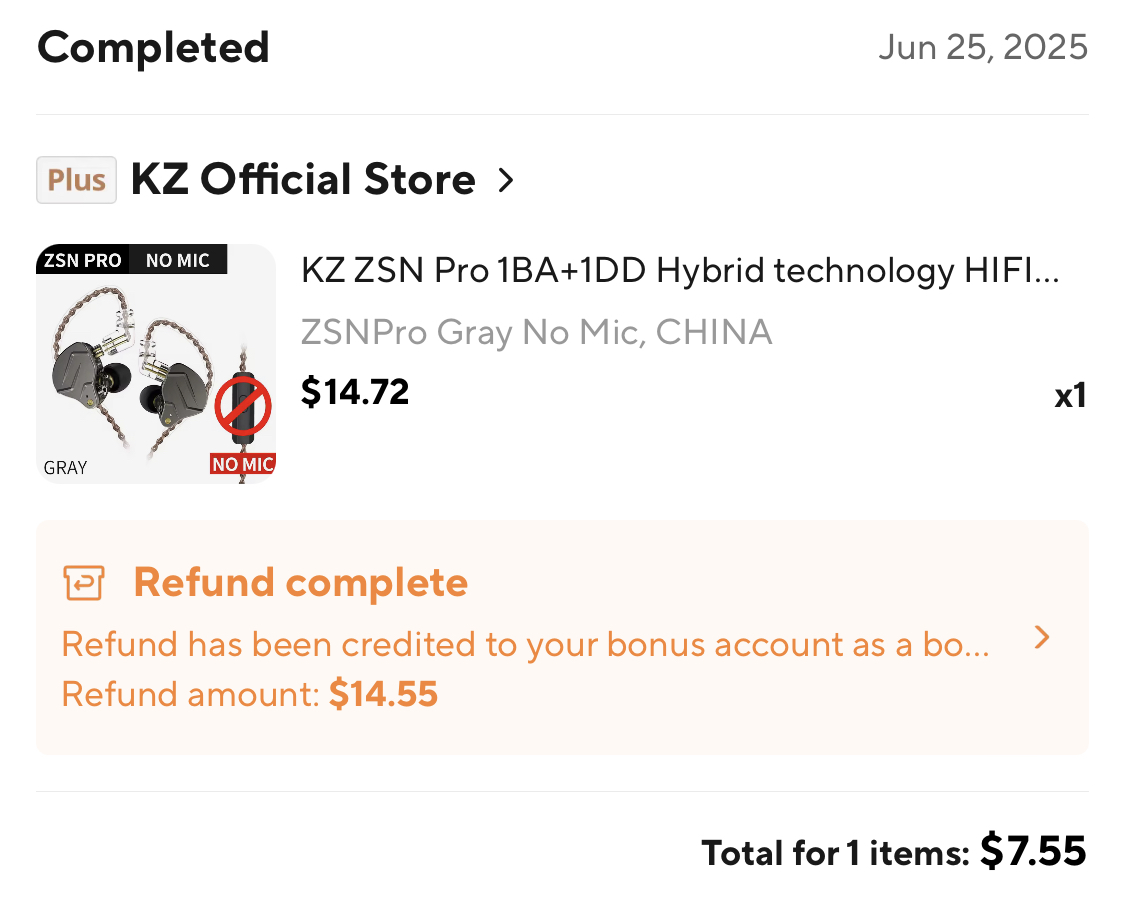Click the refund amount $14.55

pyautogui.click(x=383, y=694)
